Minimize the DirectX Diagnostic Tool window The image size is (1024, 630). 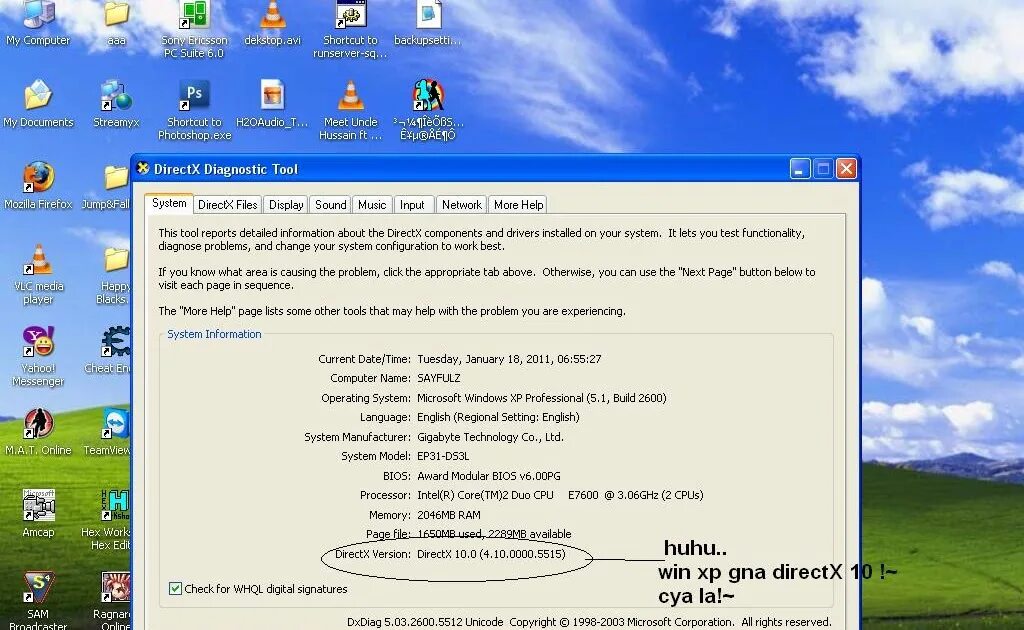[x=800, y=169]
